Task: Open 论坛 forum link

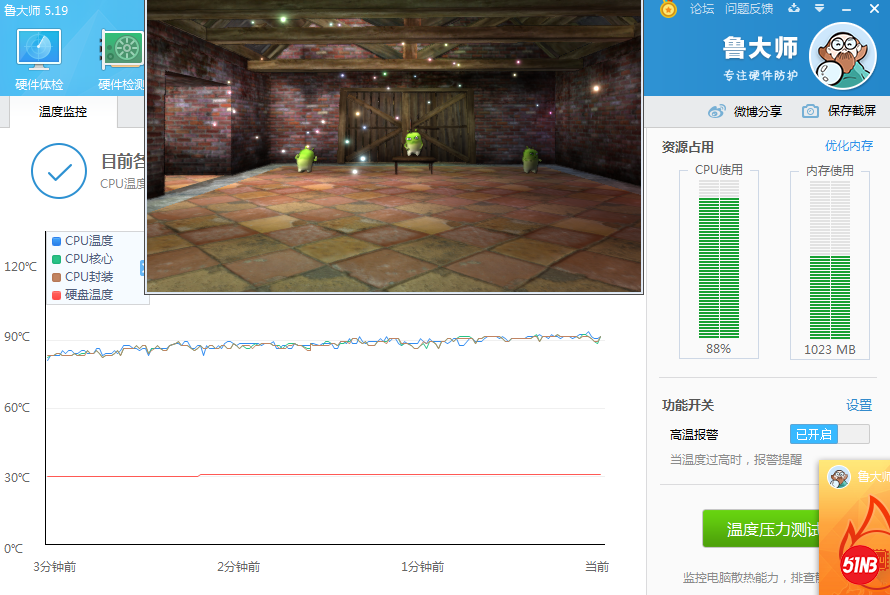Action: 702,9
